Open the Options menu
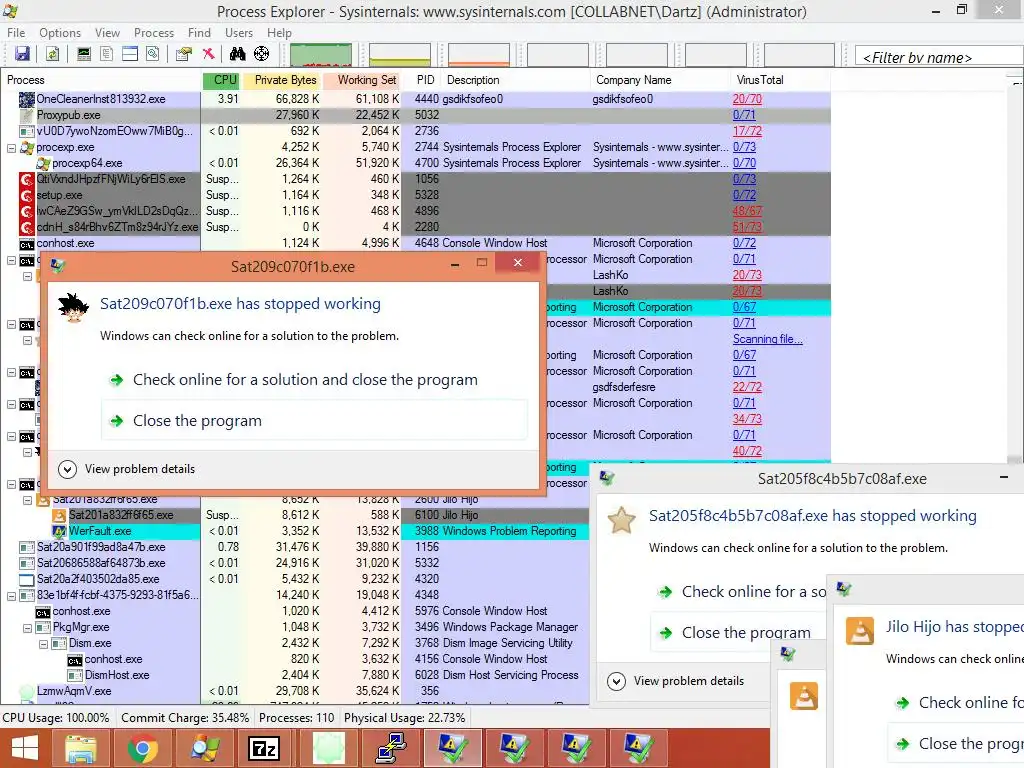The width and height of the screenshot is (1024, 768). [x=60, y=33]
